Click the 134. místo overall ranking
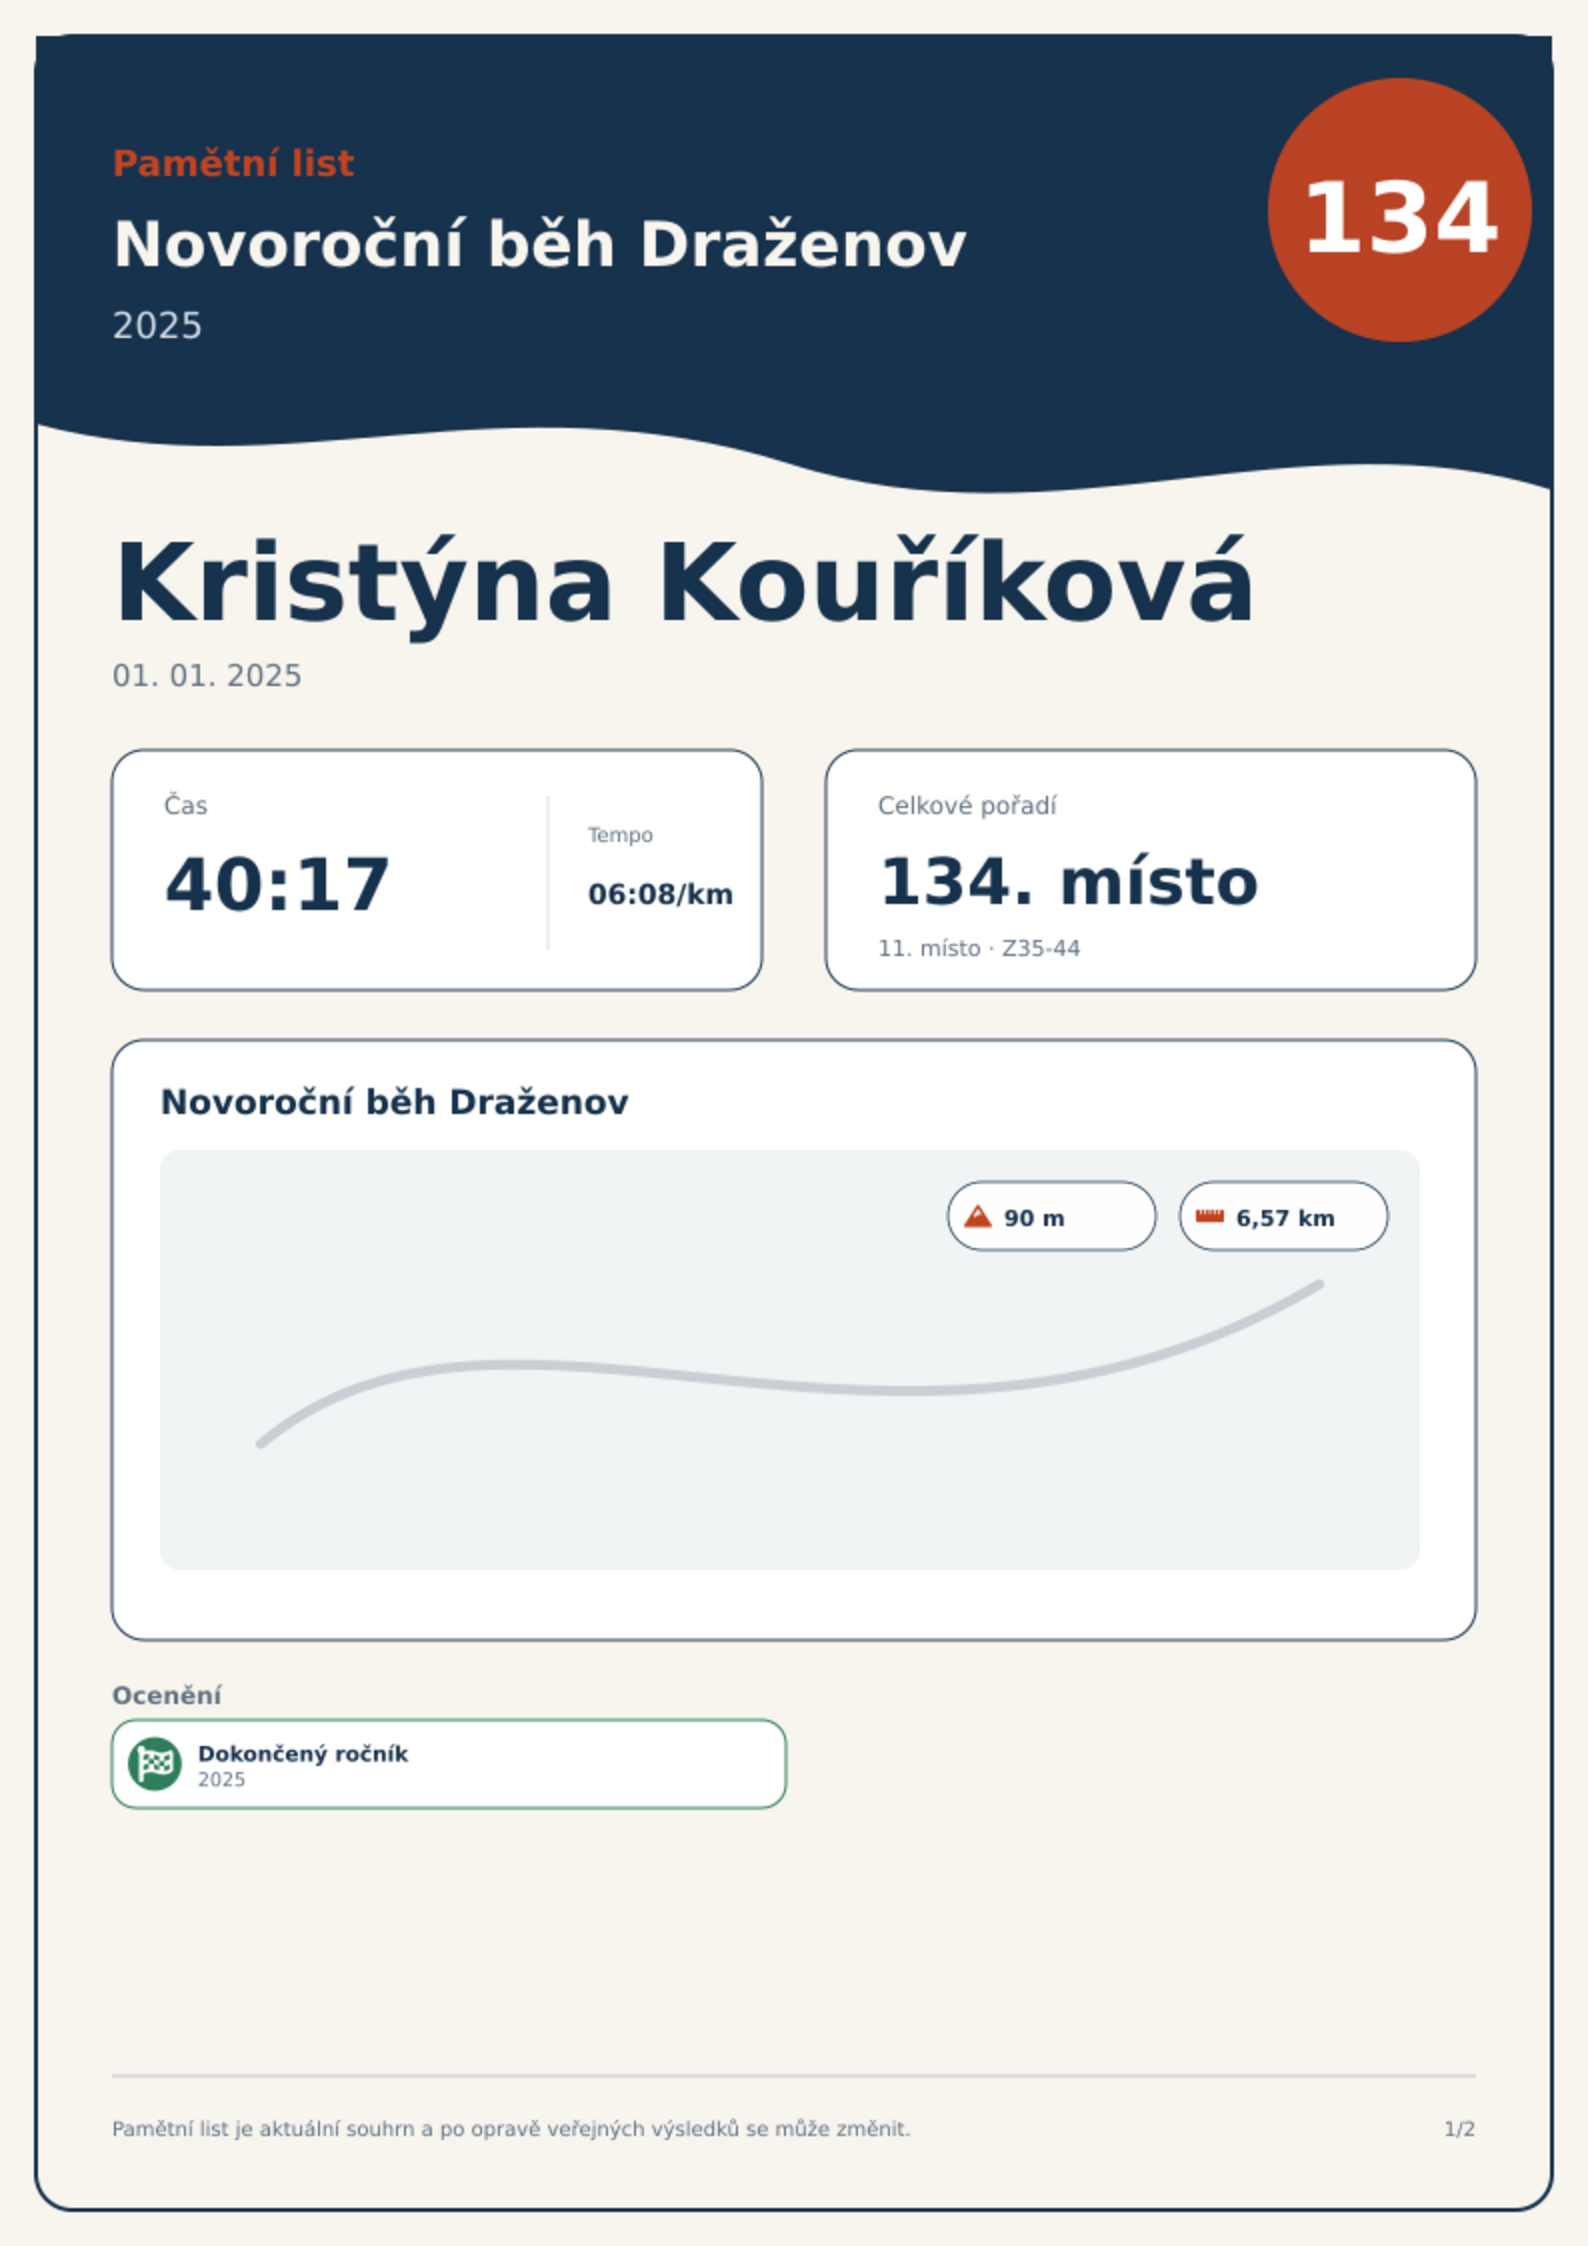1588x2246 pixels. pos(1068,882)
